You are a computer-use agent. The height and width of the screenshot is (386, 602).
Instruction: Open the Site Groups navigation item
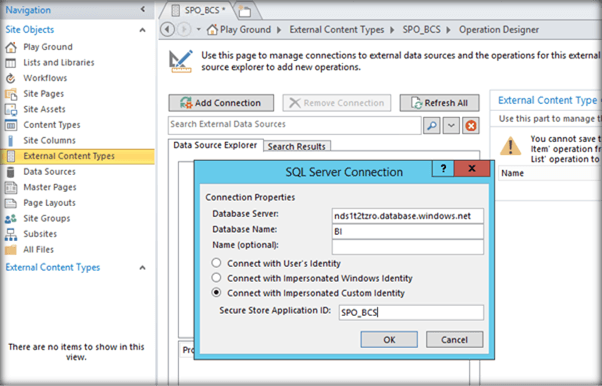point(47,219)
